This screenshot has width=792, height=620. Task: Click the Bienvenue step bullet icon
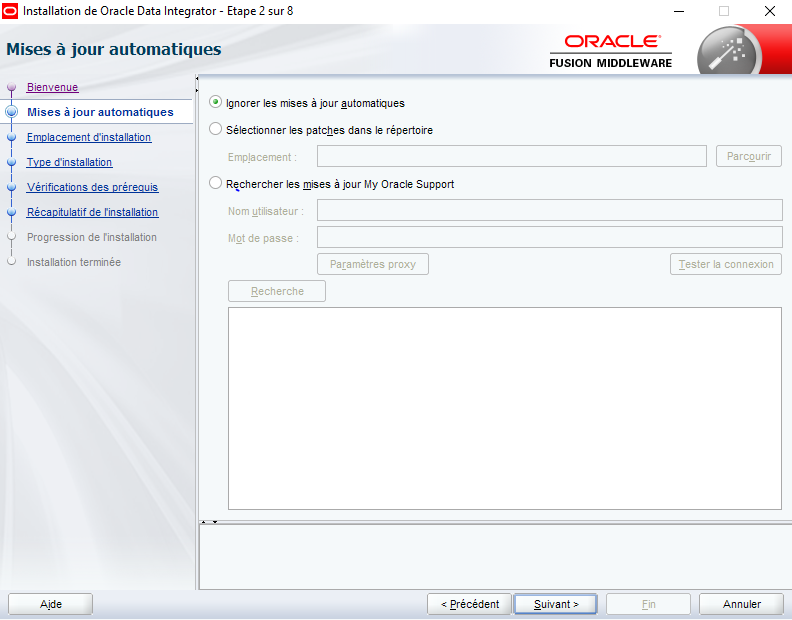[12, 87]
